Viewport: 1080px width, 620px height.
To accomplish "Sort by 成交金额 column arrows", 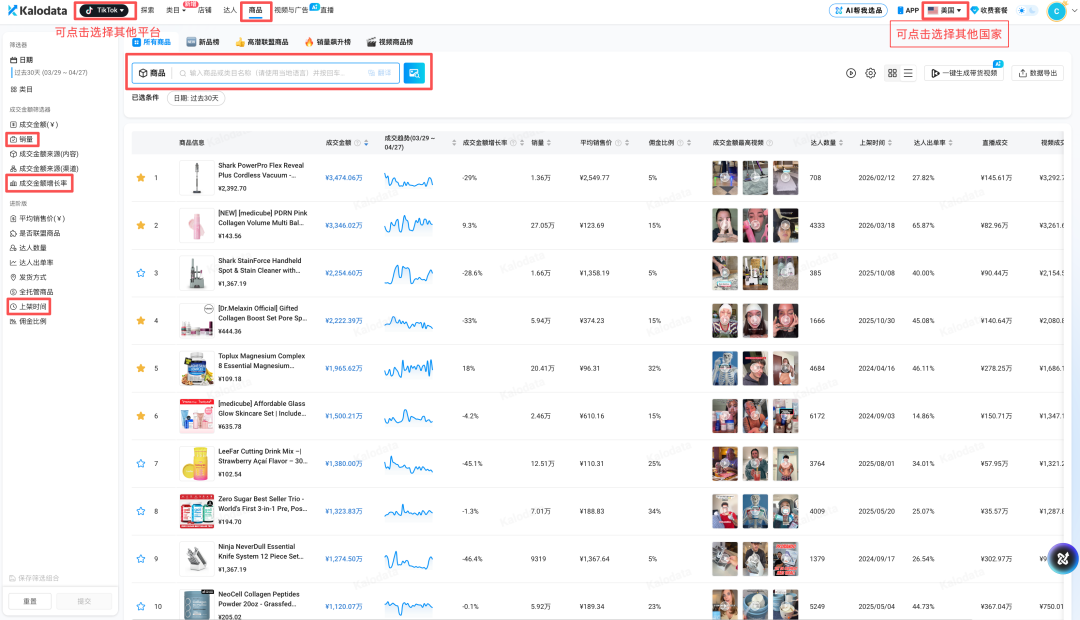I will [366, 143].
